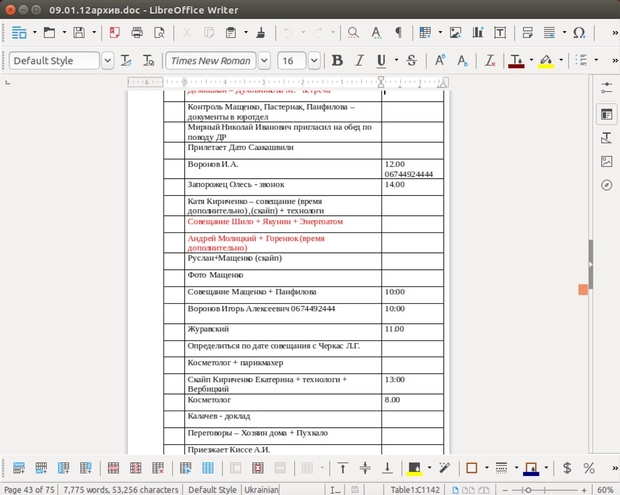Click page number 'Page 43 of 75'
620x495 pixels.
[29, 489]
